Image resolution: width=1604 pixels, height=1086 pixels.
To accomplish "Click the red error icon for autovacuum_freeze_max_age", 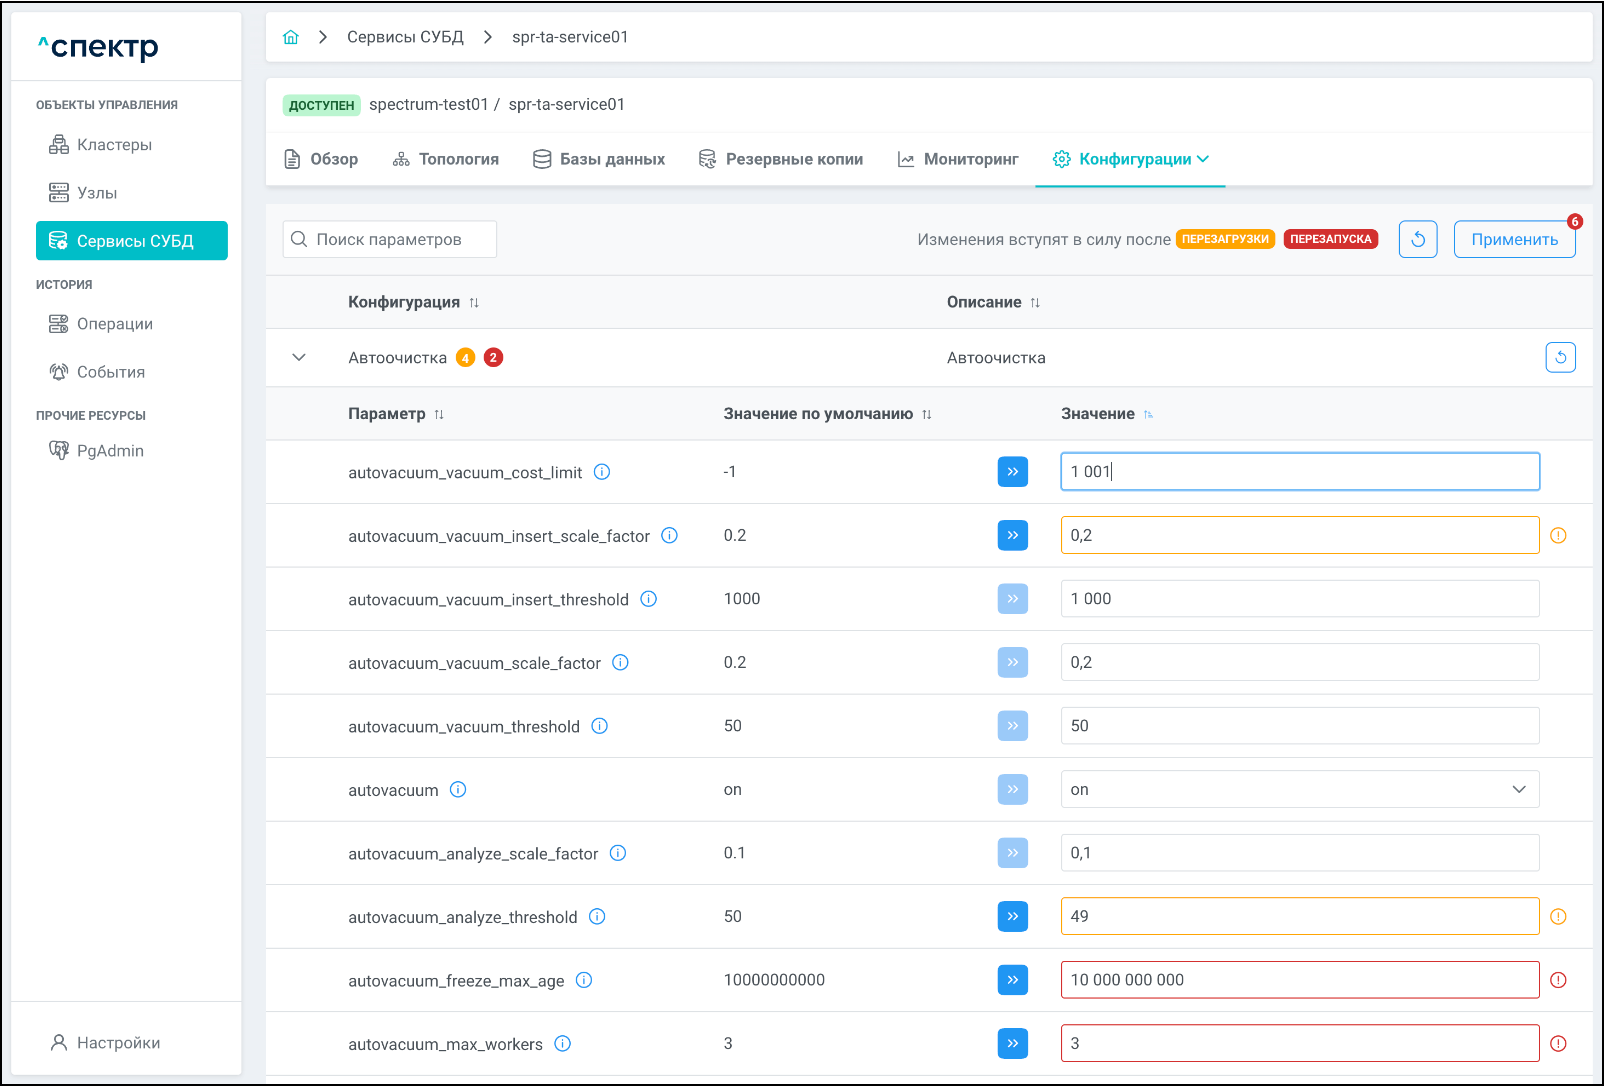I will tap(1558, 980).
